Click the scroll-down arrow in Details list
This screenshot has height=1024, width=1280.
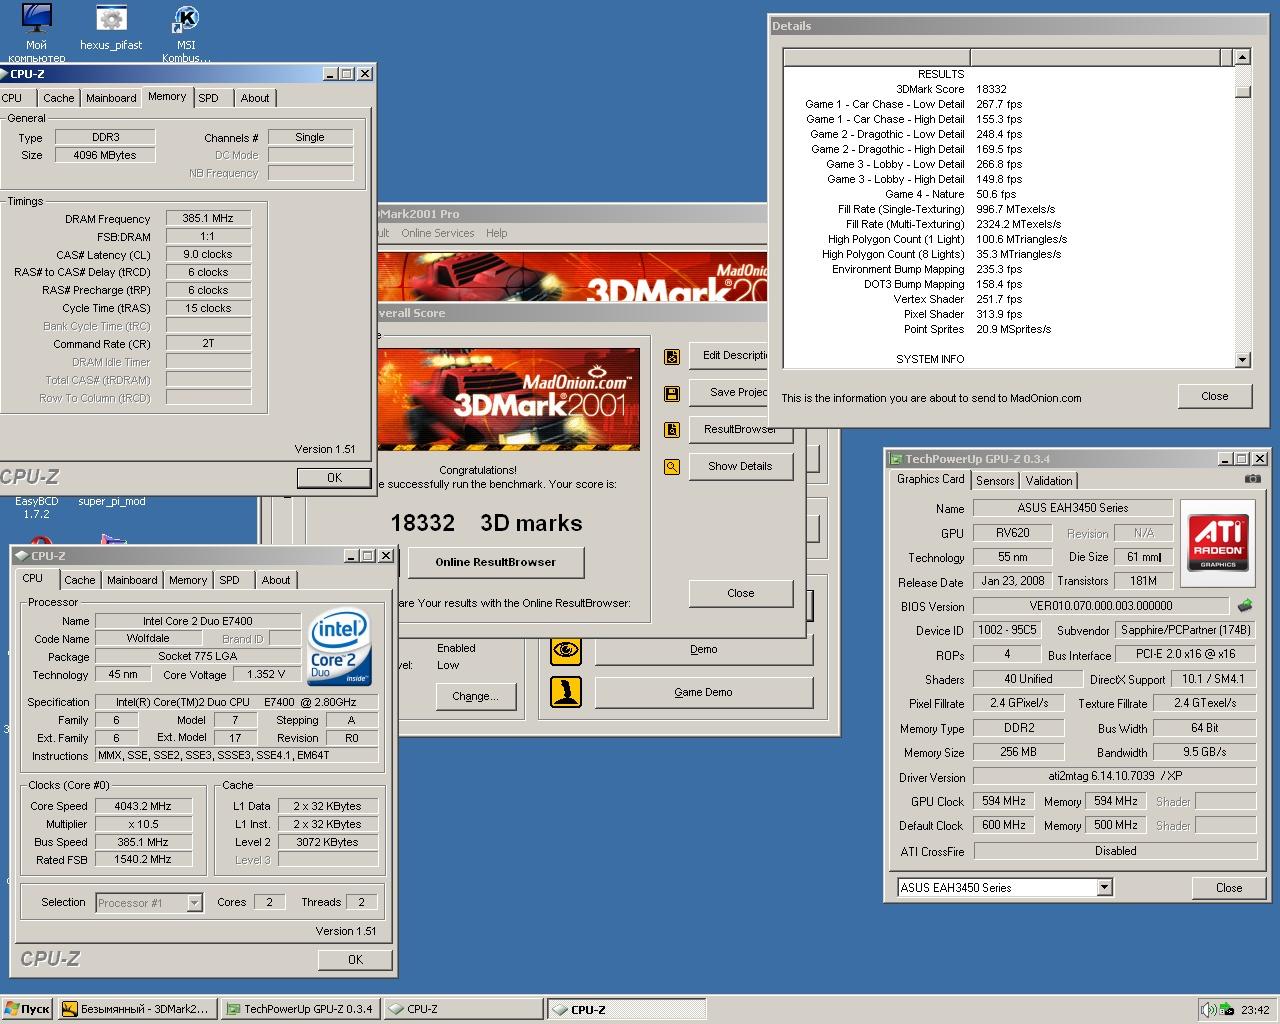[x=1243, y=359]
